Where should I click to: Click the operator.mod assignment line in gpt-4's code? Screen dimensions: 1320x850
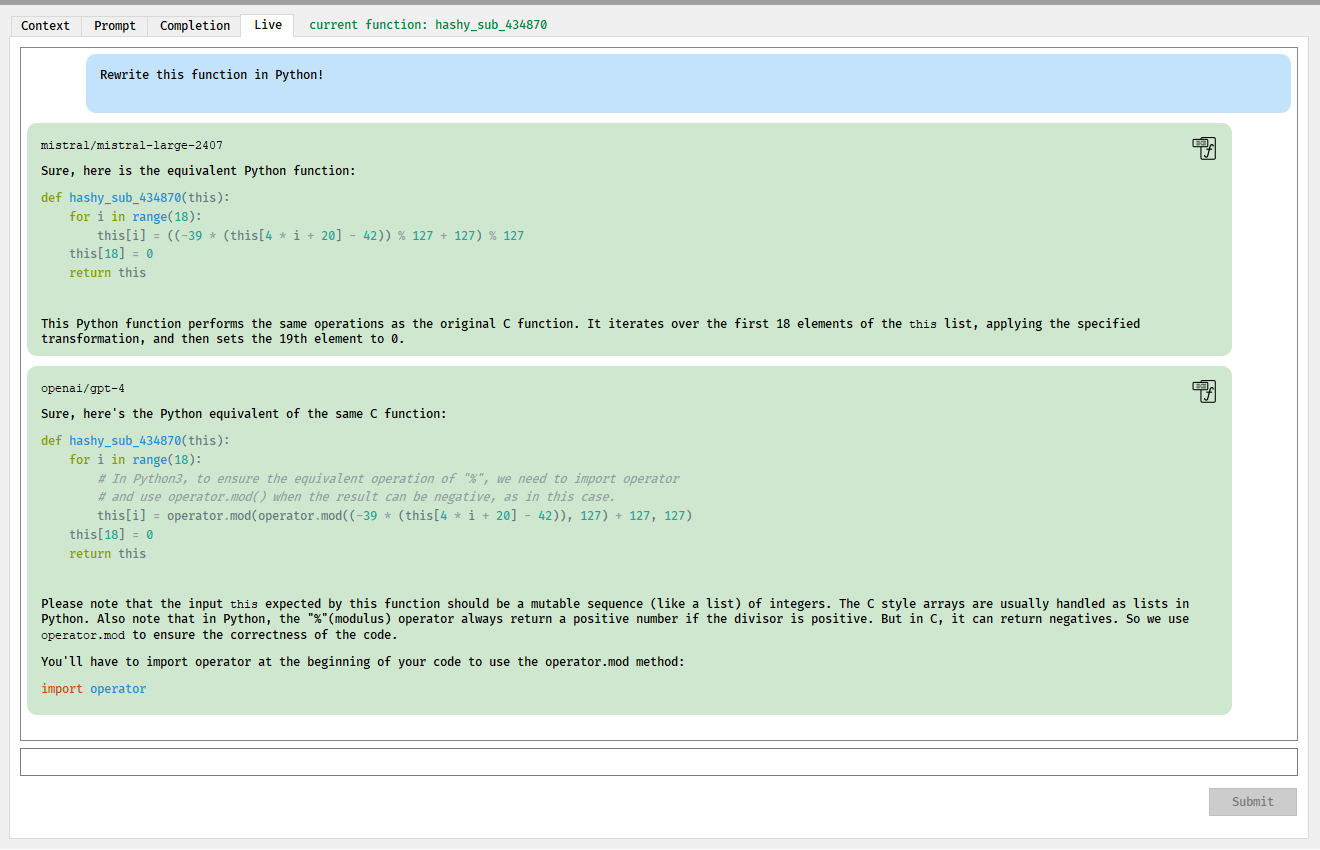pos(394,516)
